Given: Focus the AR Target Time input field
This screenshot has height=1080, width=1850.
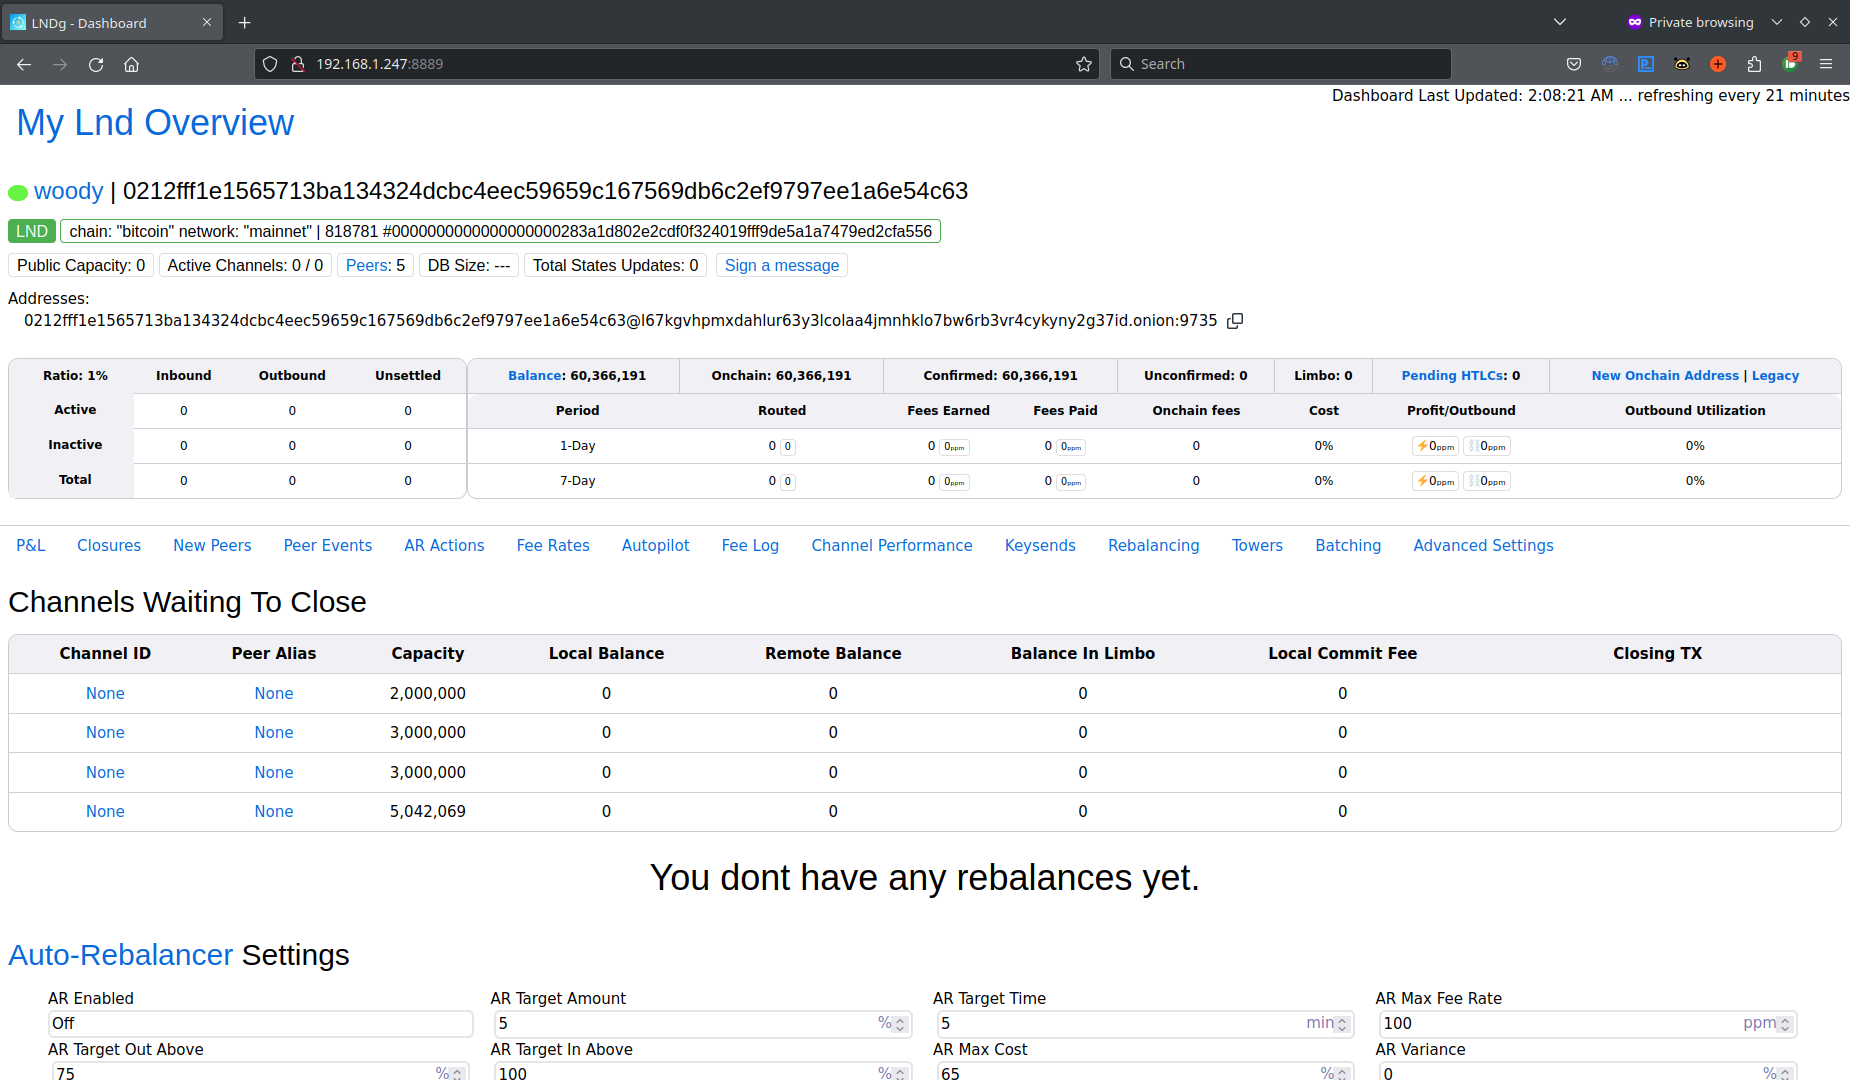Looking at the screenshot, I should pos(1145,1023).
